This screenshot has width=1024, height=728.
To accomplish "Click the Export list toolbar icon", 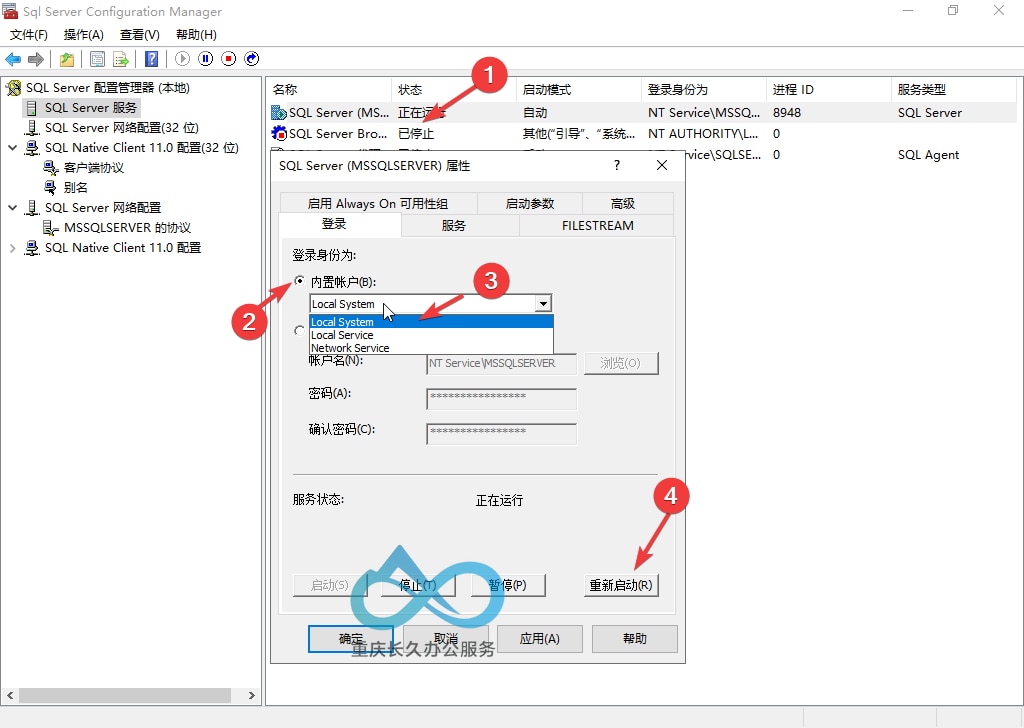I will click(121, 59).
